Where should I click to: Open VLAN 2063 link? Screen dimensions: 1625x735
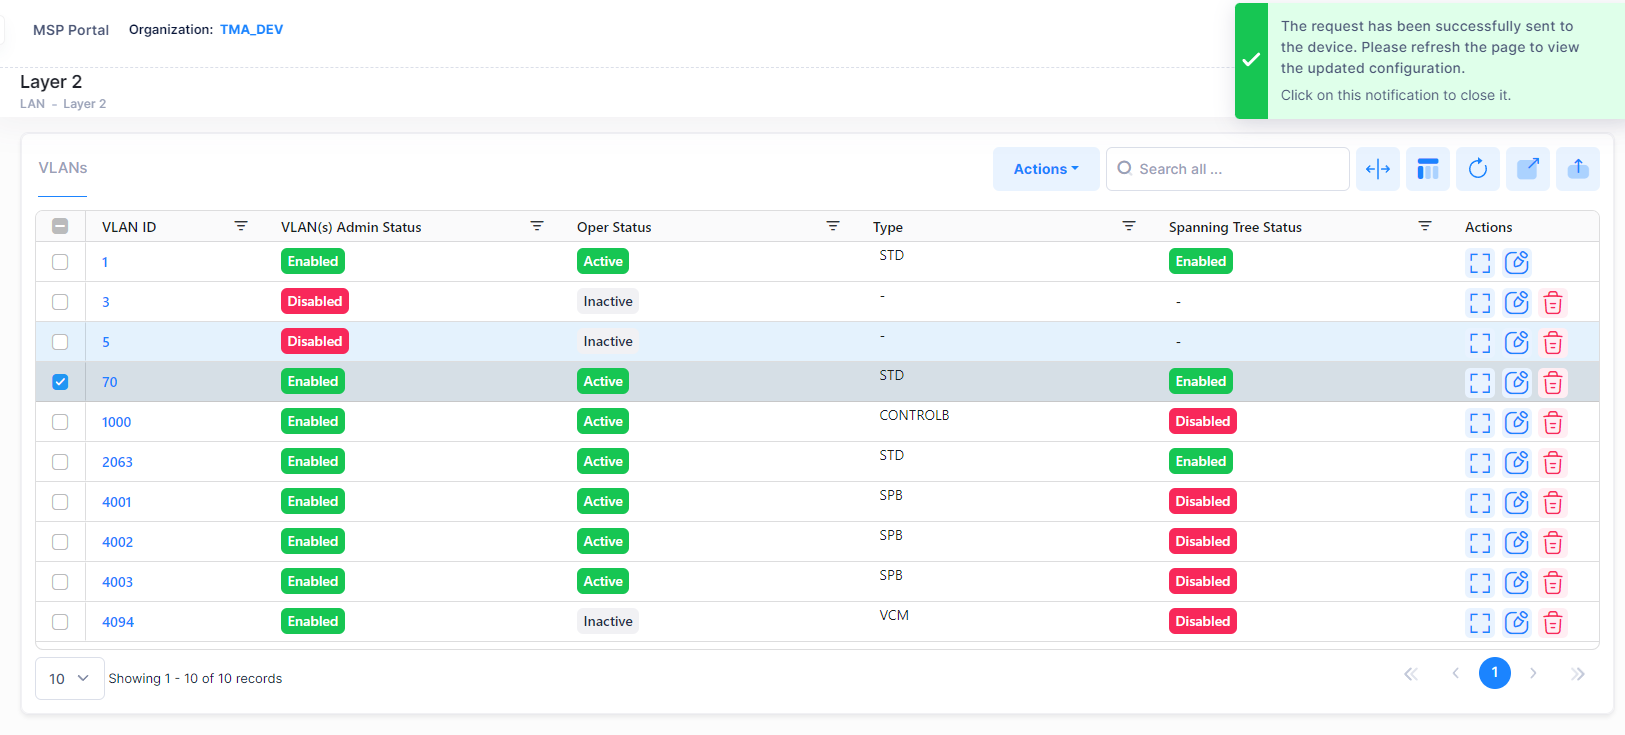(x=117, y=462)
